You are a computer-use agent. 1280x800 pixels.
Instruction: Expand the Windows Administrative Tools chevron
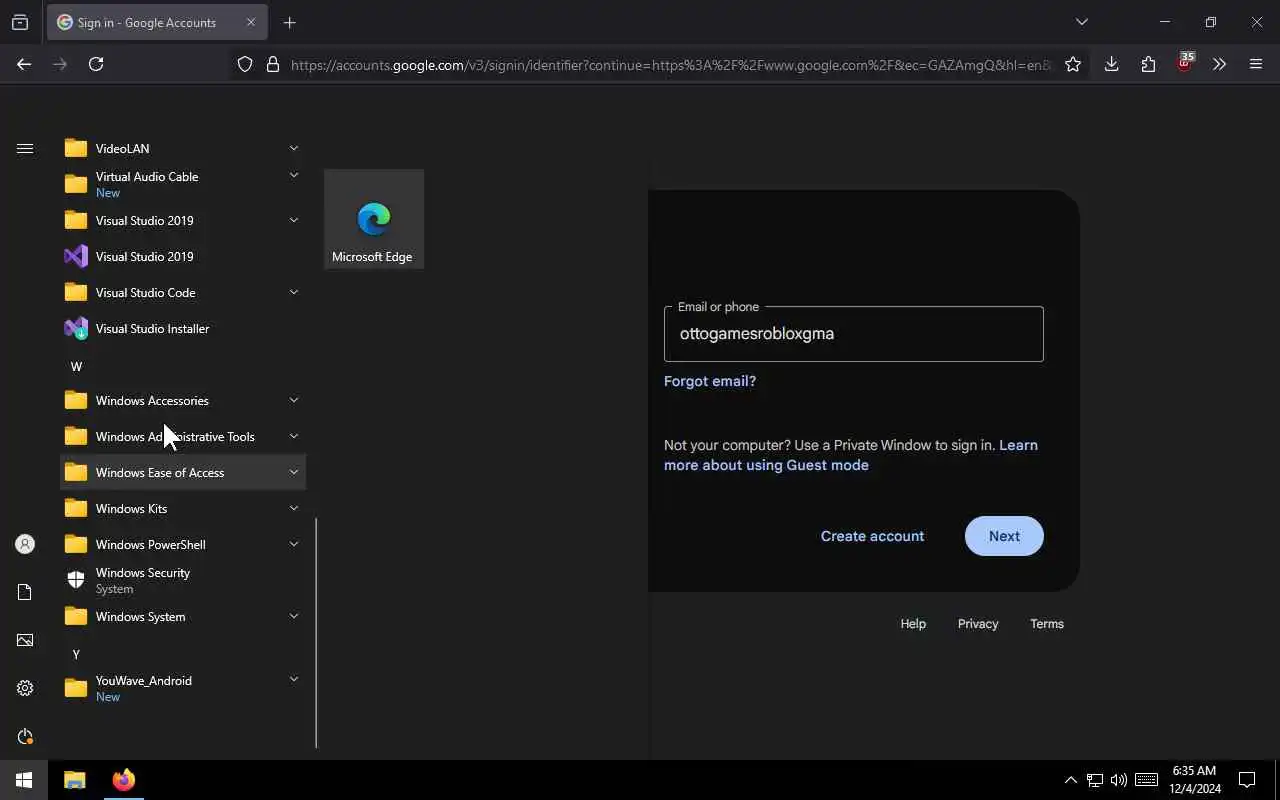(293, 436)
